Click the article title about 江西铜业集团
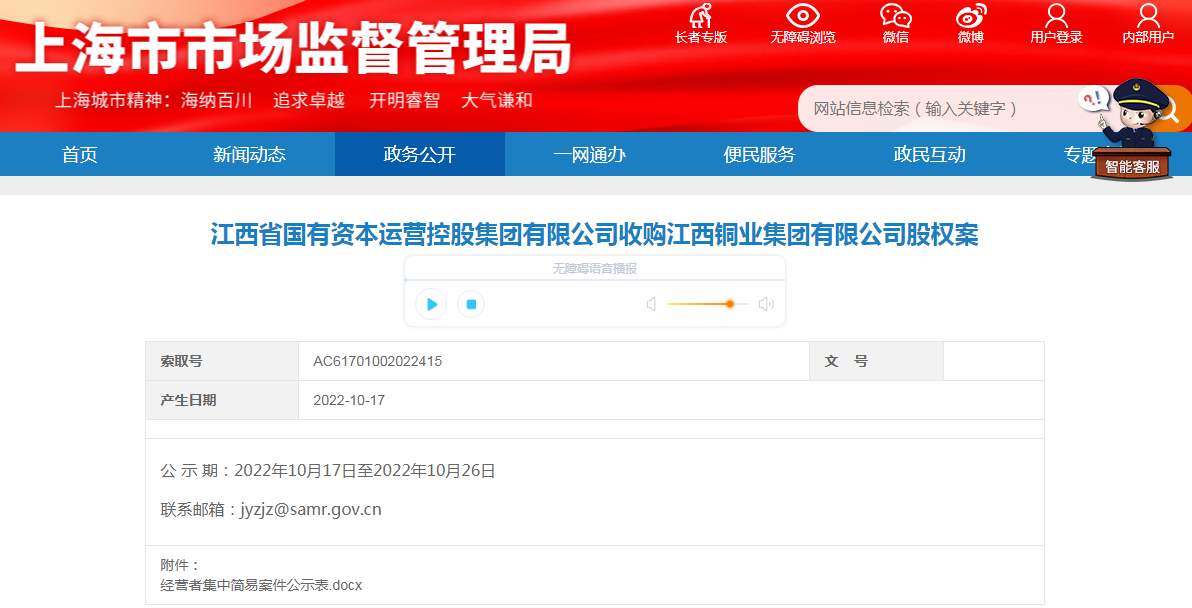 (594, 234)
